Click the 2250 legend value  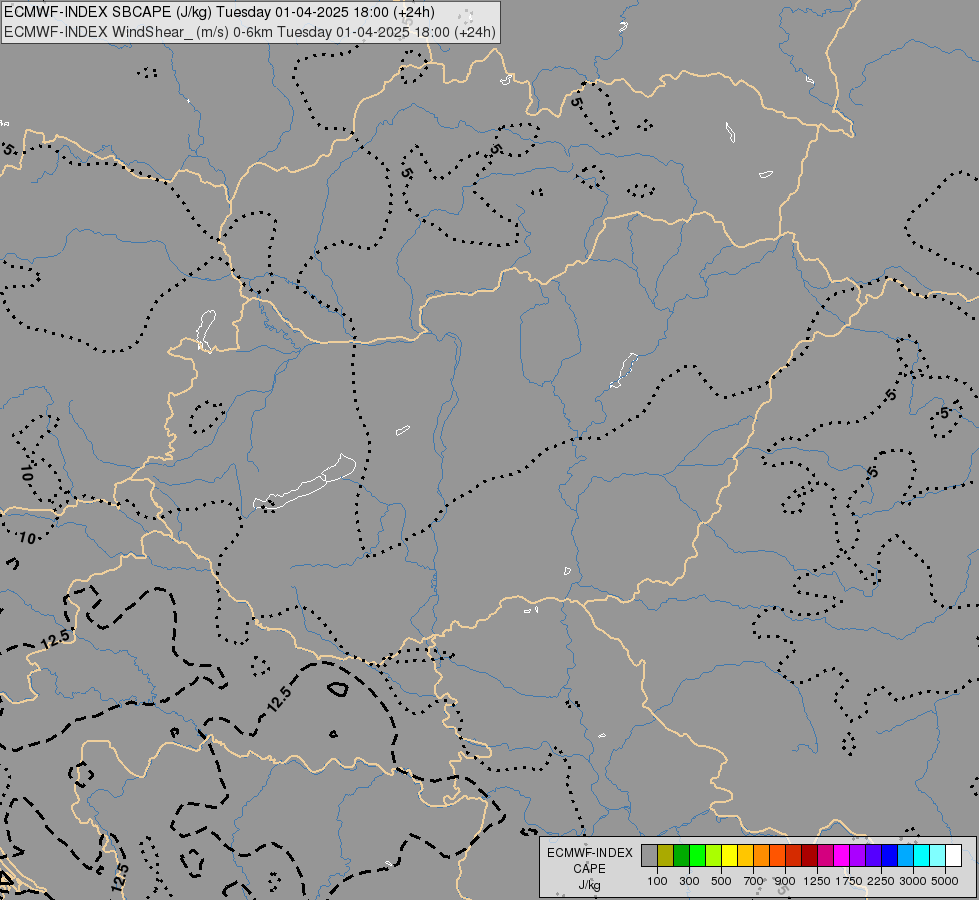tap(881, 881)
